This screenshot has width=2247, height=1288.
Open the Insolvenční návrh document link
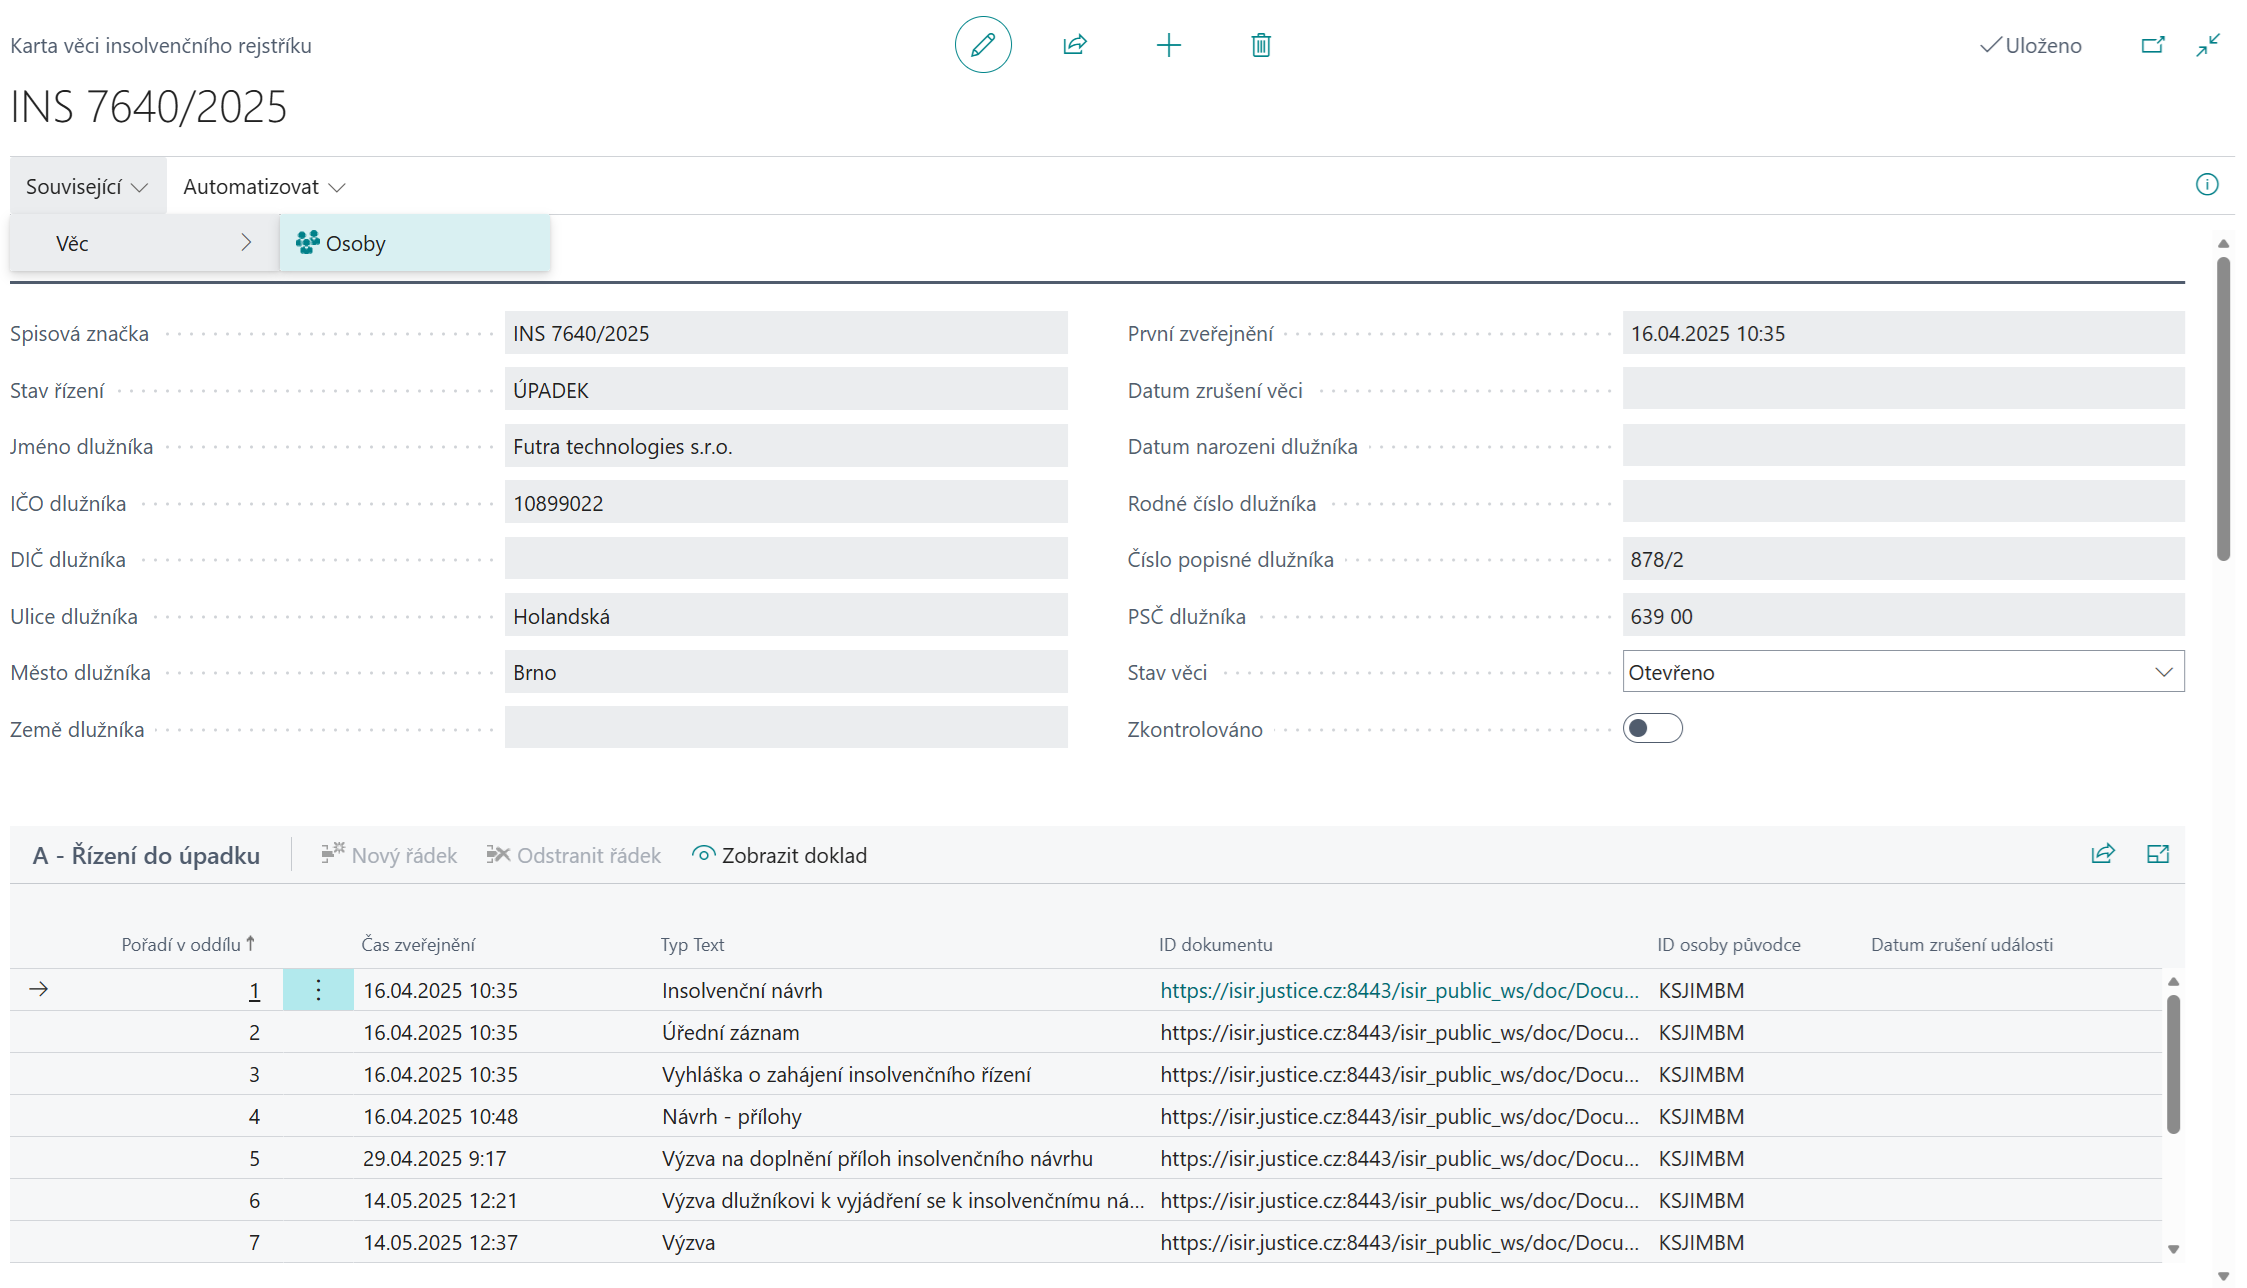click(1398, 990)
